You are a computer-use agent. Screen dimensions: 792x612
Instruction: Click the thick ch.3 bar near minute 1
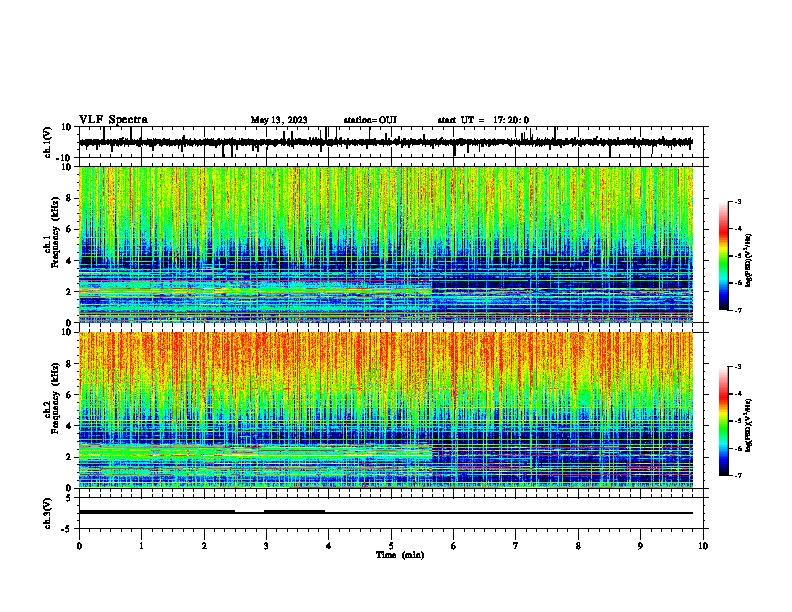(x=157, y=512)
